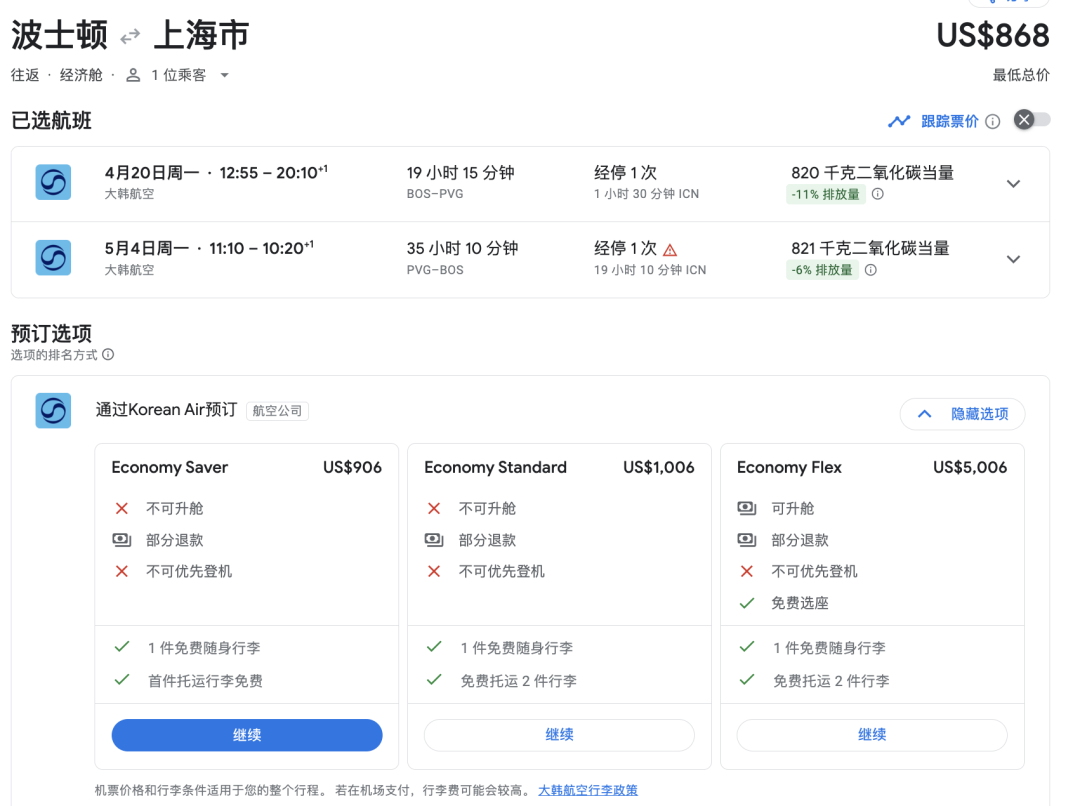Expand the April 20 outbound flight details

1013,184
